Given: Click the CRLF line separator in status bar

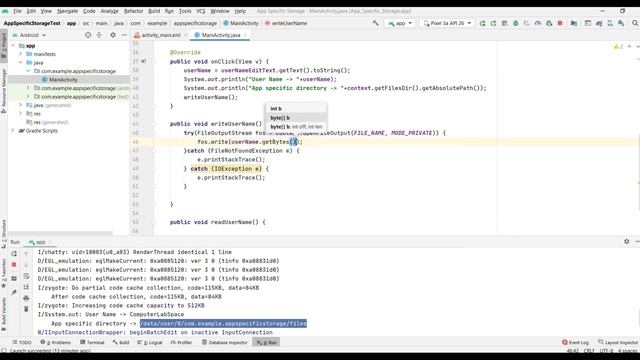Looking at the screenshot, I should (589, 351).
